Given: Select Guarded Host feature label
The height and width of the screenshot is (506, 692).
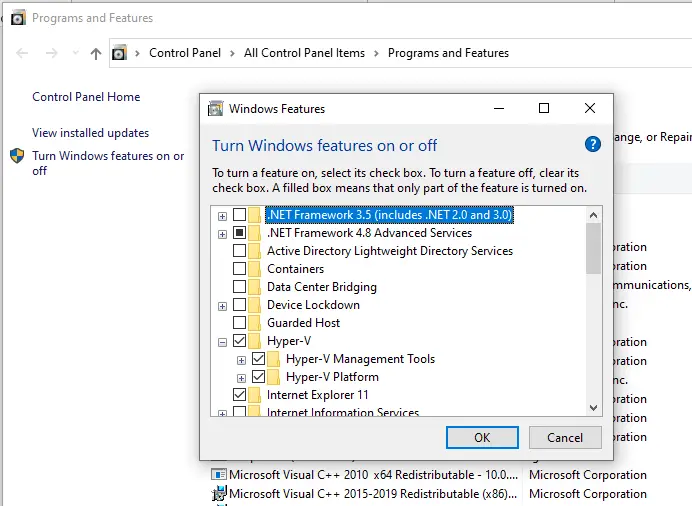Looking at the screenshot, I should pos(304,323).
